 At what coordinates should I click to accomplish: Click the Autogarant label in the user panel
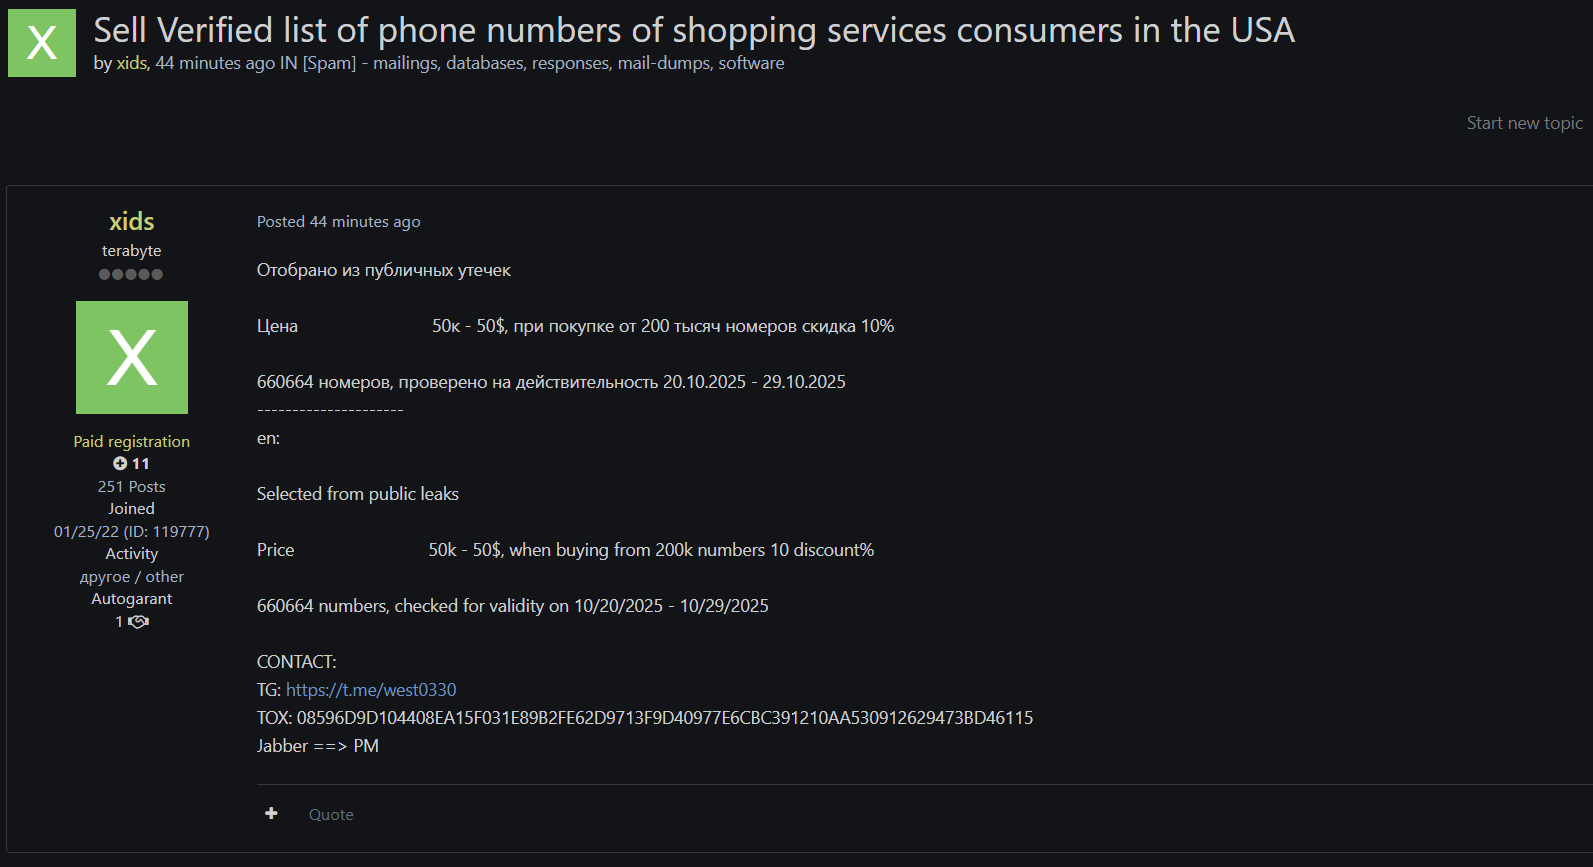pos(132,599)
